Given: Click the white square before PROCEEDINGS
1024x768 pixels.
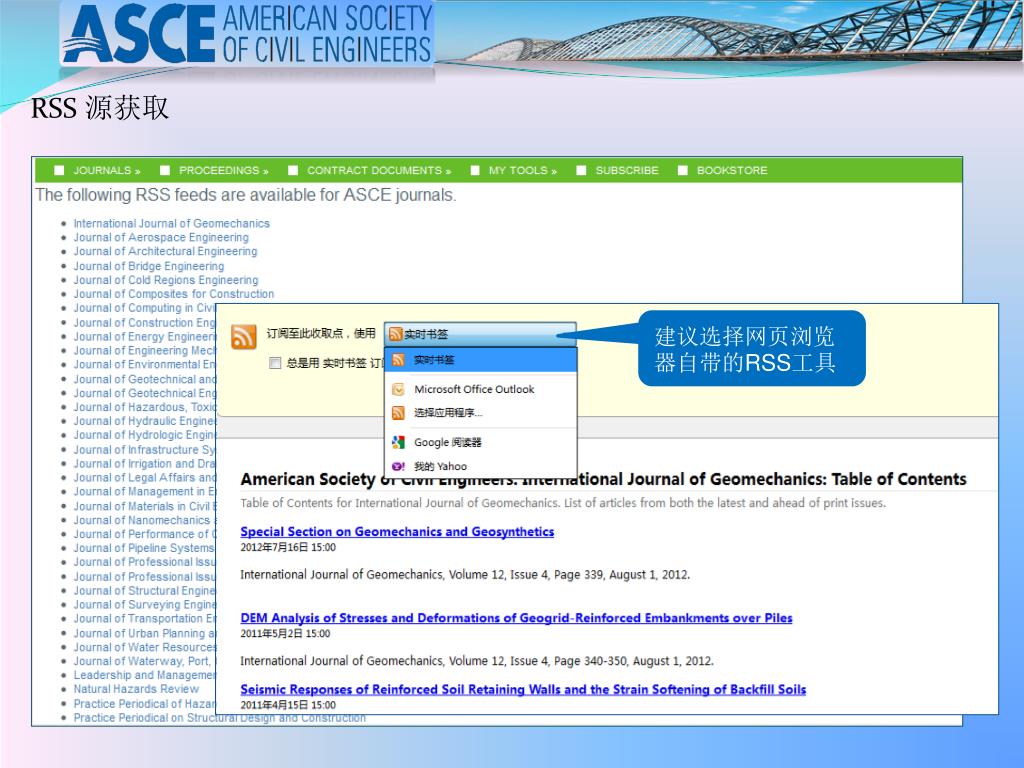Looking at the screenshot, I should tap(165, 170).
